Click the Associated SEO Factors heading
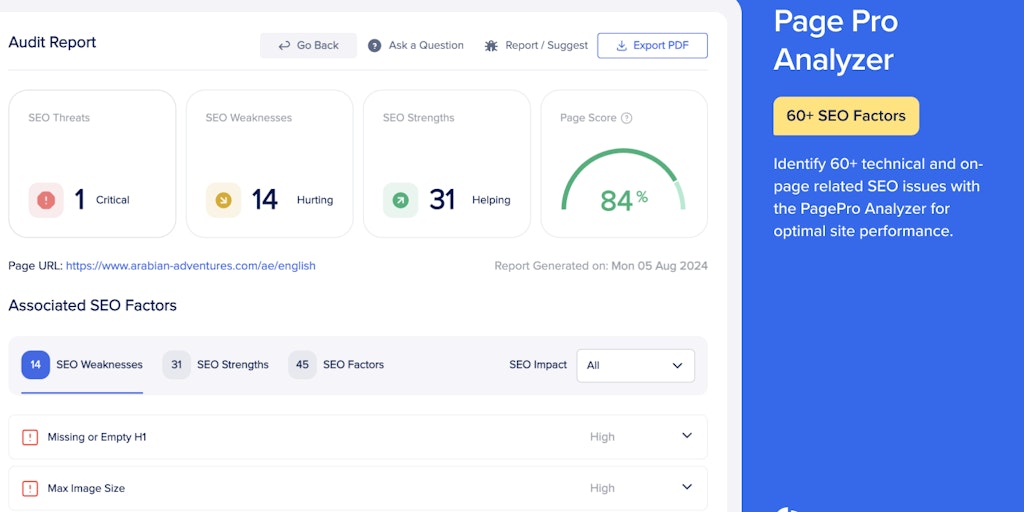 click(x=93, y=306)
